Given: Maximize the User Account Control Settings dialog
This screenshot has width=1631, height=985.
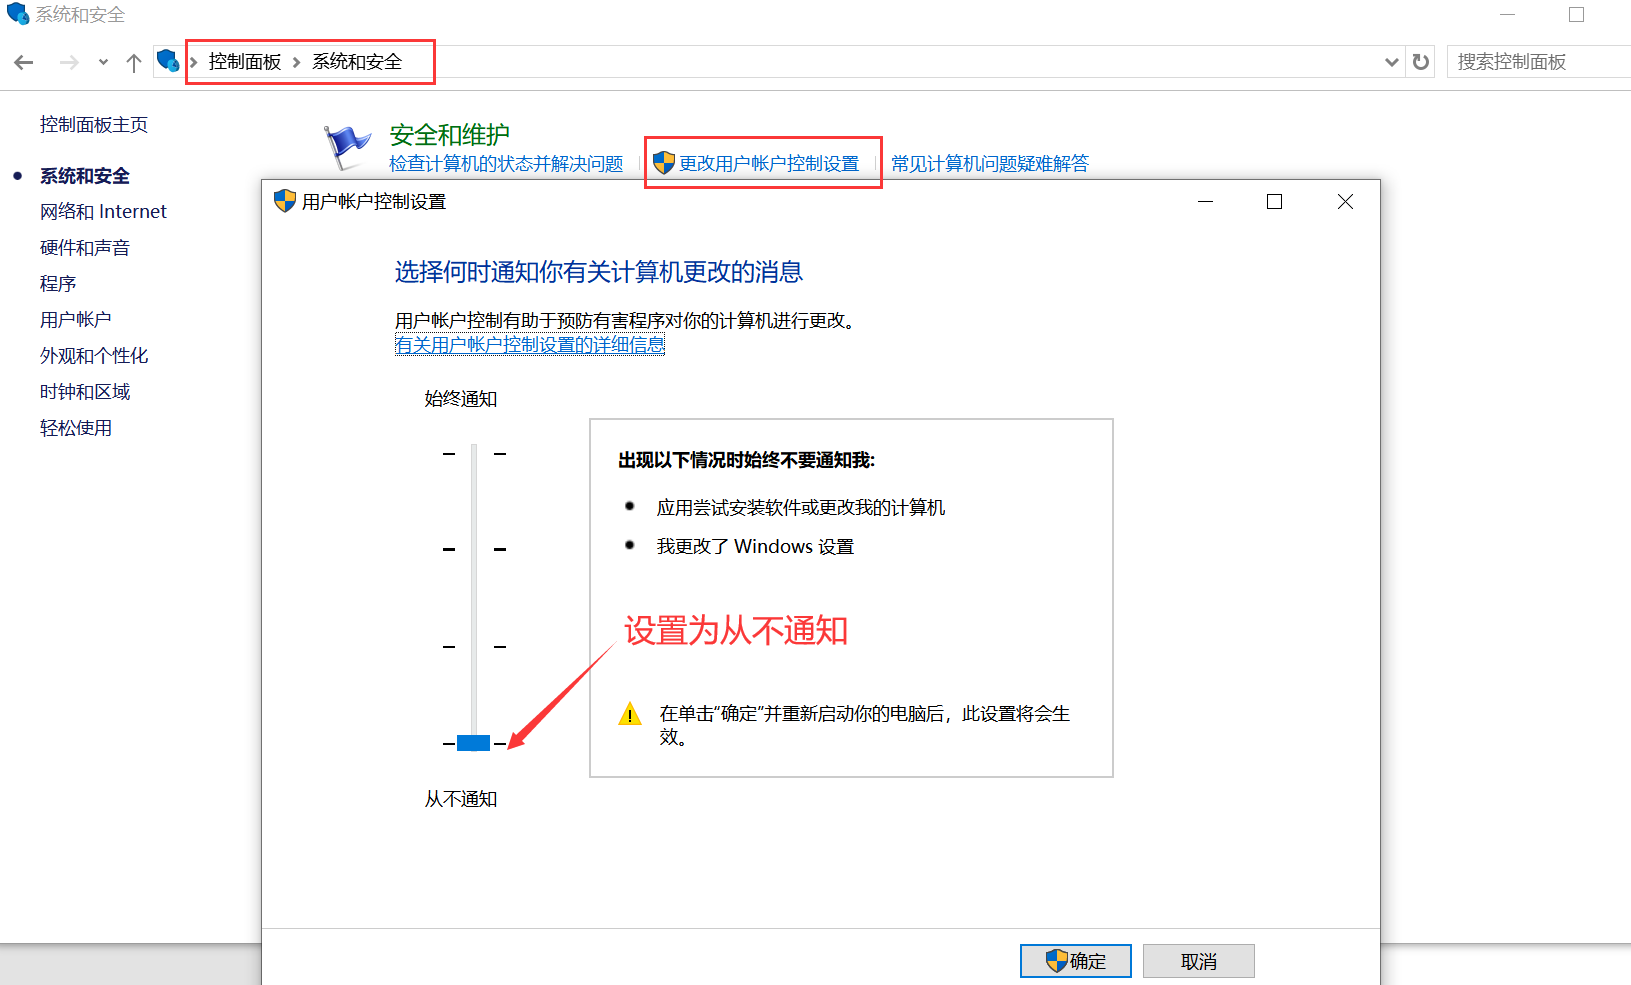Looking at the screenshot, I should point(1274,202).
